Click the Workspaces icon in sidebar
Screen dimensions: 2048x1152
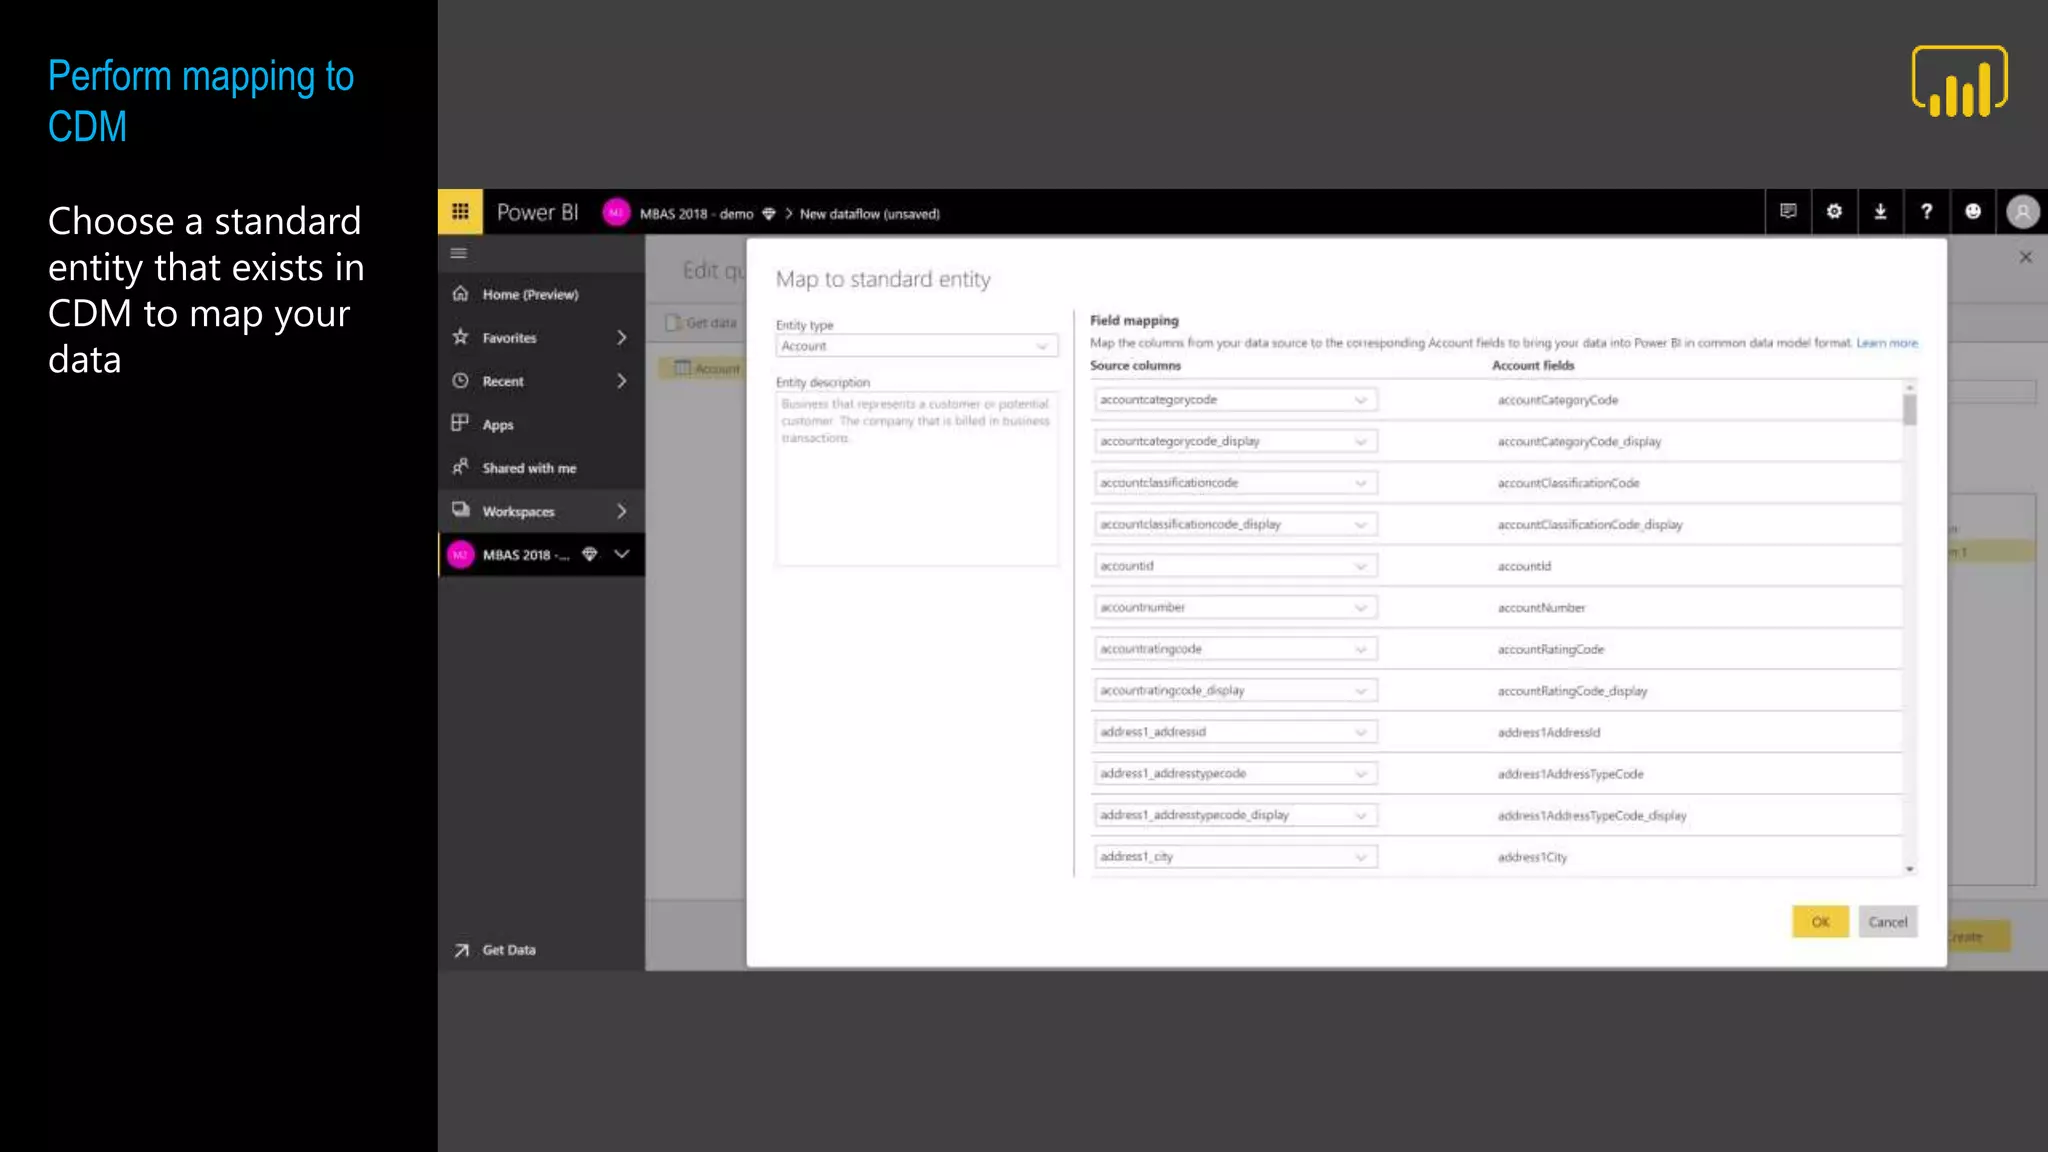(x=460, y=510)
